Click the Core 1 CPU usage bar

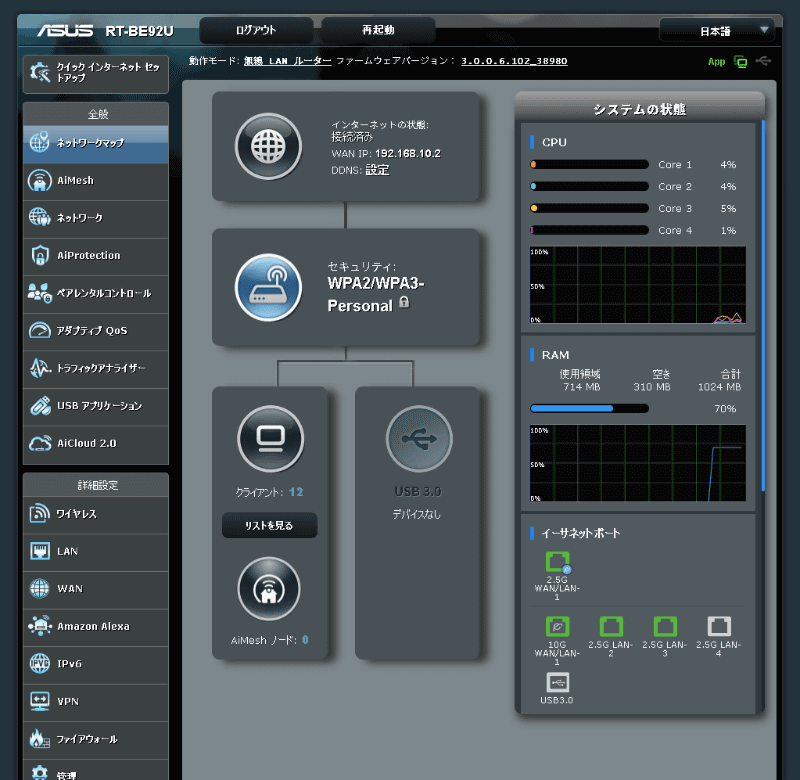click(589, 165)
